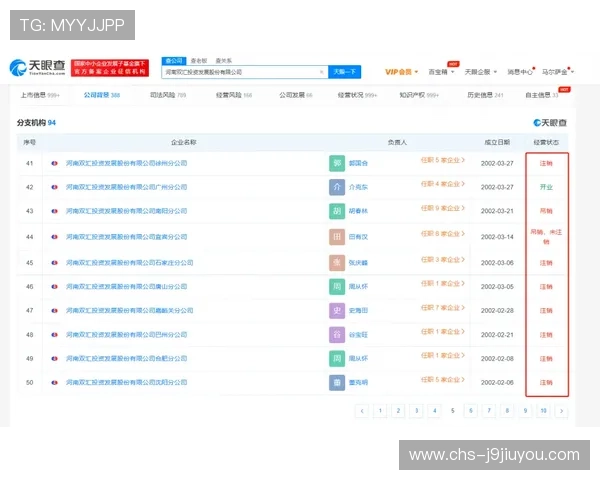Screen dimensions: 600x480
Task: Go to page 10 in pagination
Action: pos(543,411)
